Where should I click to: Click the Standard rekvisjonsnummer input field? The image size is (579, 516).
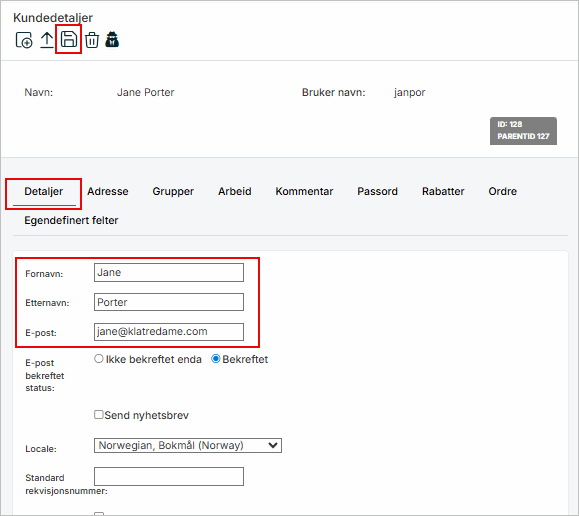click(169, 476)
